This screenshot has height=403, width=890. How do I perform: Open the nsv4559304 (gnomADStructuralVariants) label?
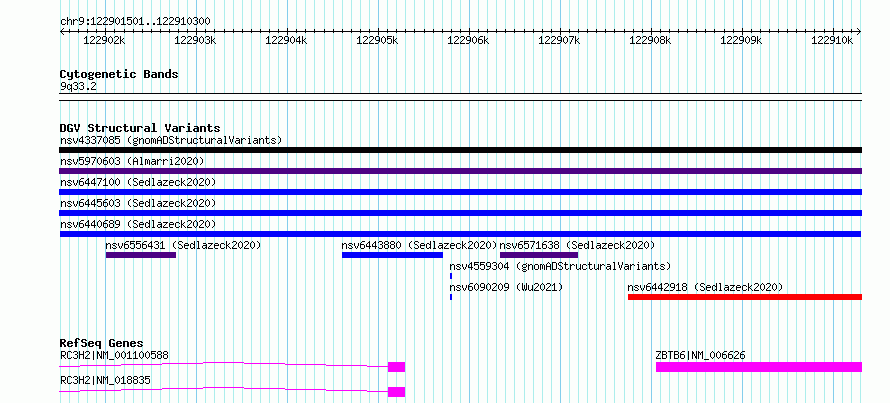[x=560, y=266]
